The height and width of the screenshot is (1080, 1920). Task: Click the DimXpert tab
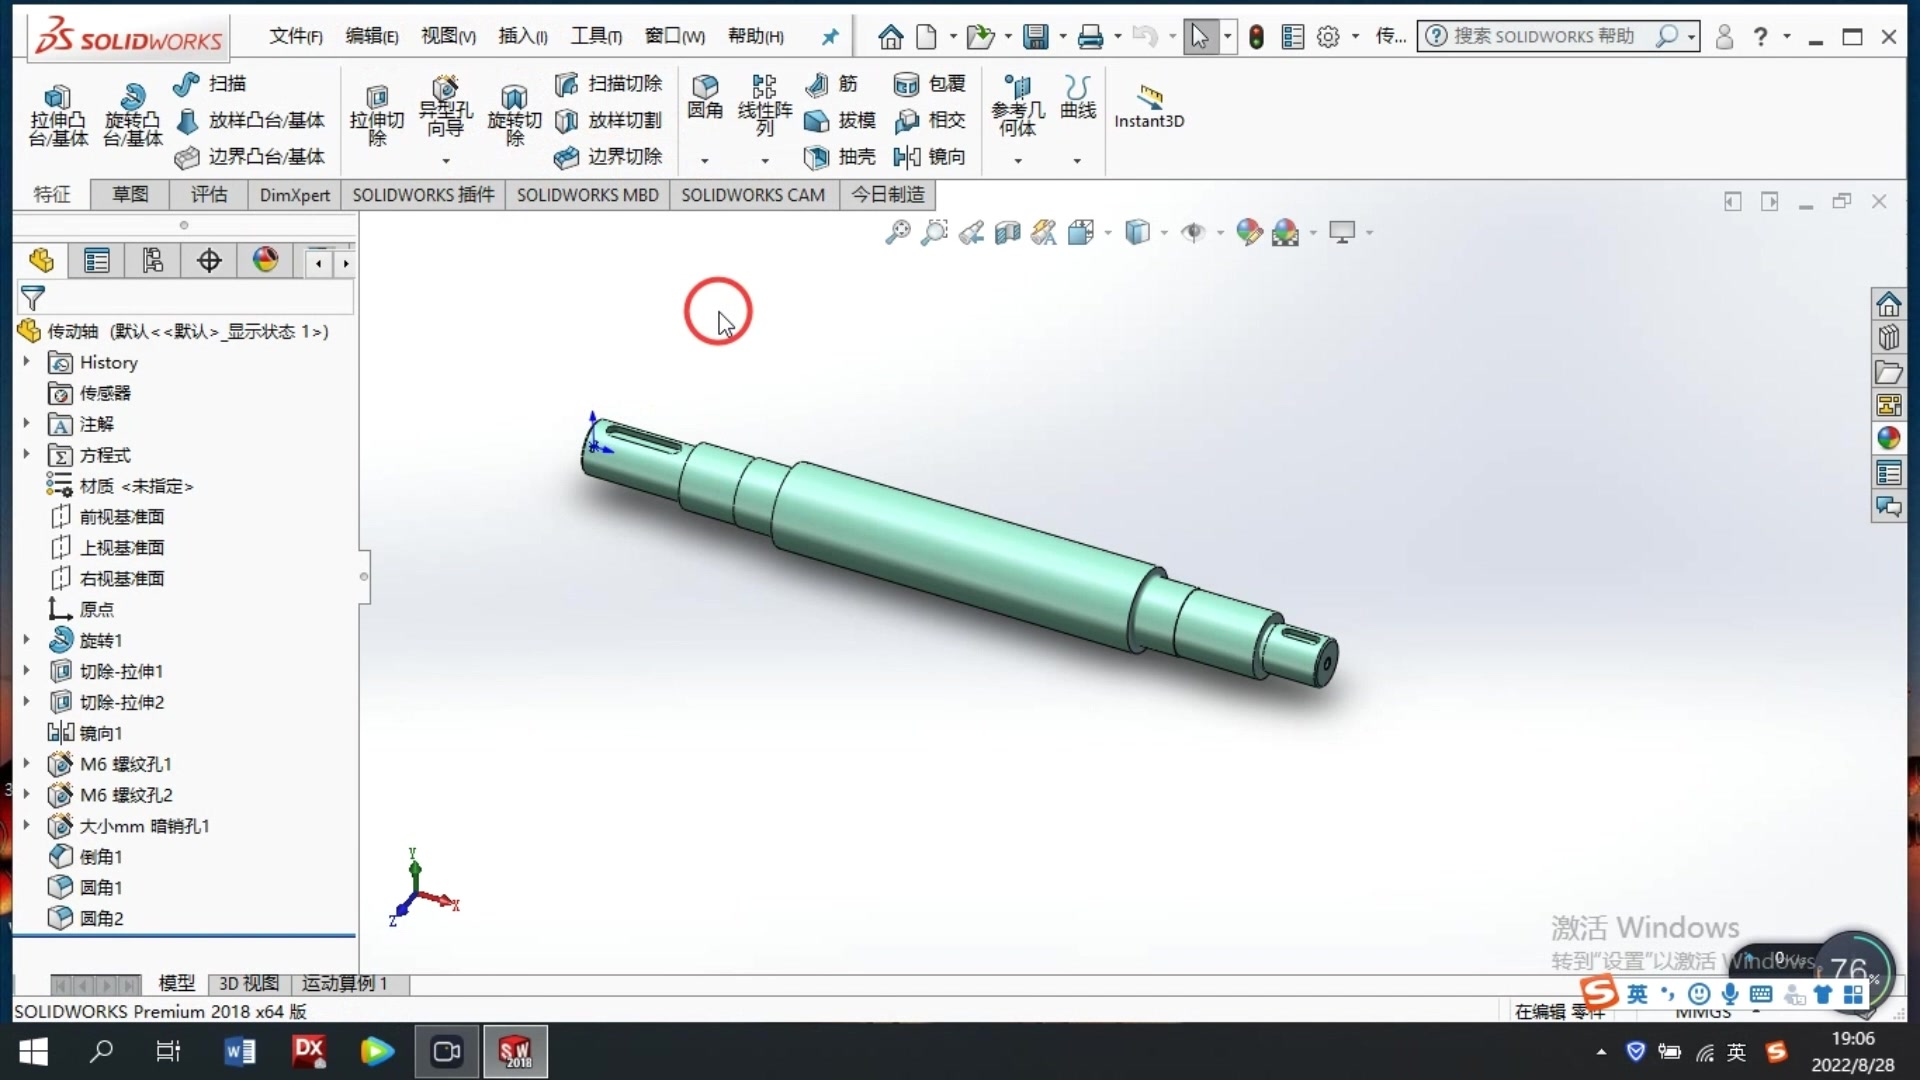tap(294, 194)
